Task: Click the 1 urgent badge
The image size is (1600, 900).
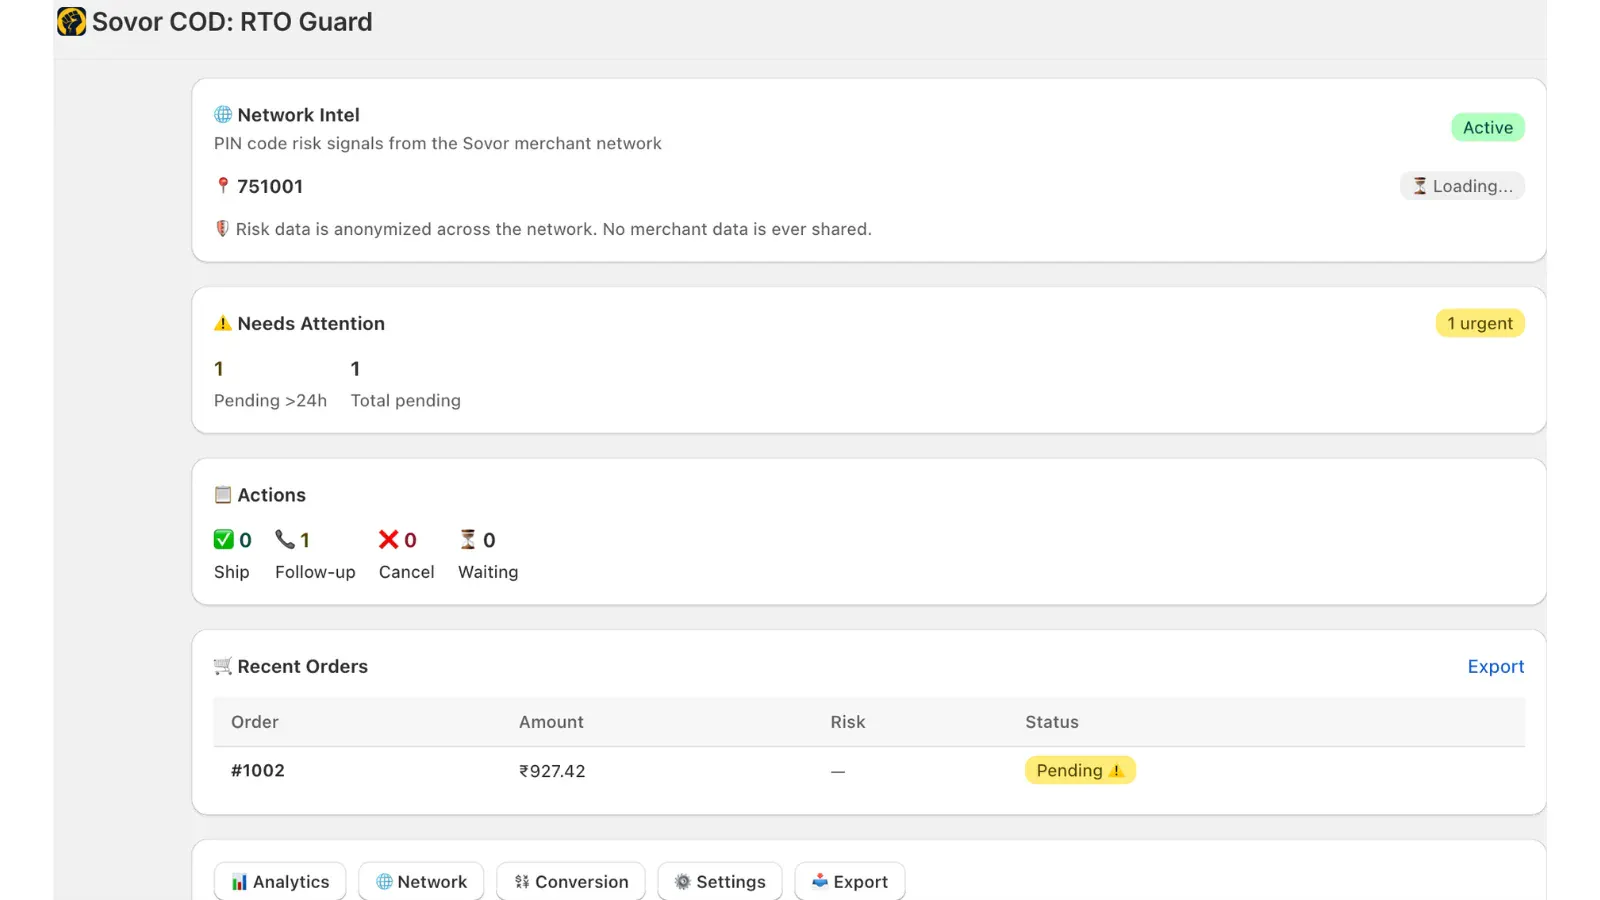Action: (1480, 324)
